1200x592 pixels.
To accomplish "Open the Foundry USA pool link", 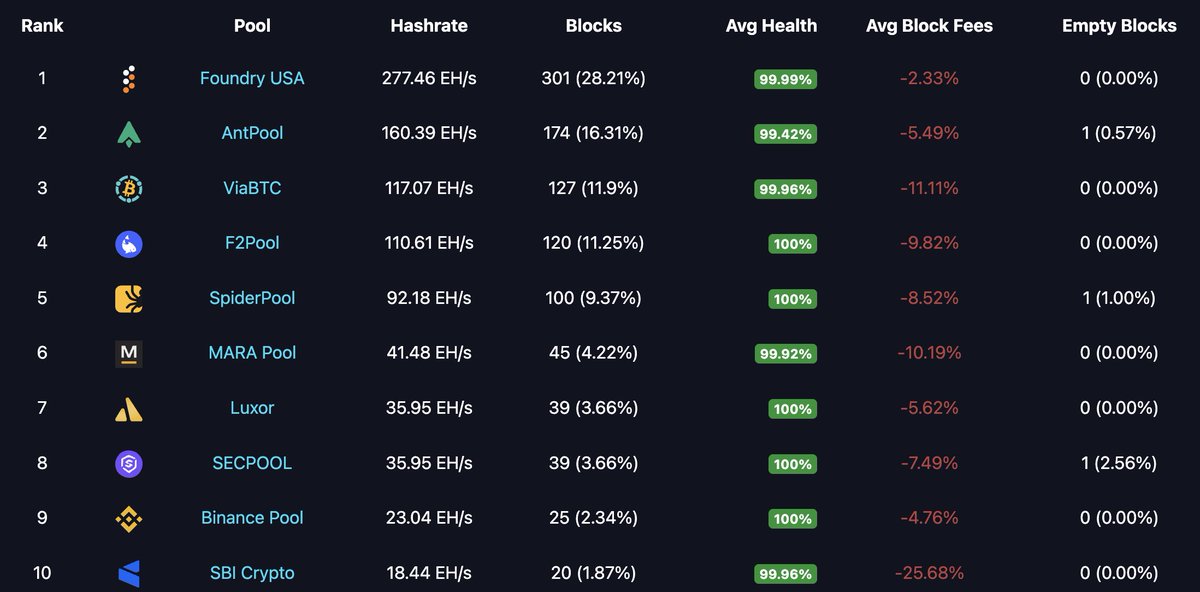I will tap(252, 78).
